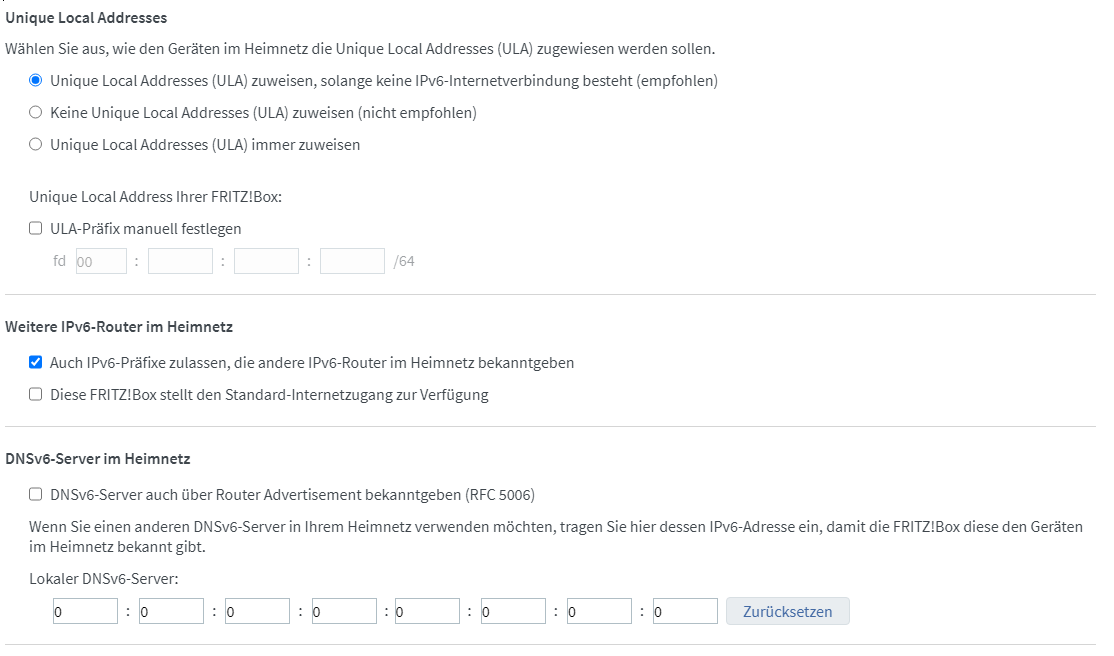Image resolution: width=1114 pixels, height=656 pixels.
Task: Click first Lokaler DNSv6-Server address field
Action: [x=85, y=611]
